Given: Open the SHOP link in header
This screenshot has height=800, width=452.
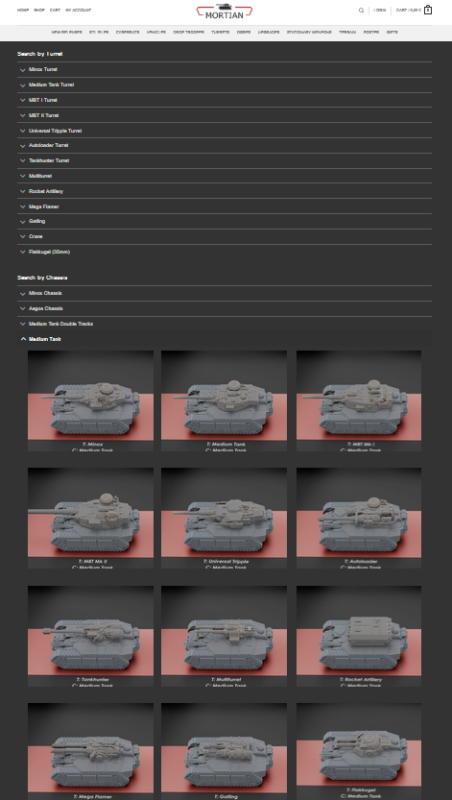Looking at the screenshot, I should 39,10.
